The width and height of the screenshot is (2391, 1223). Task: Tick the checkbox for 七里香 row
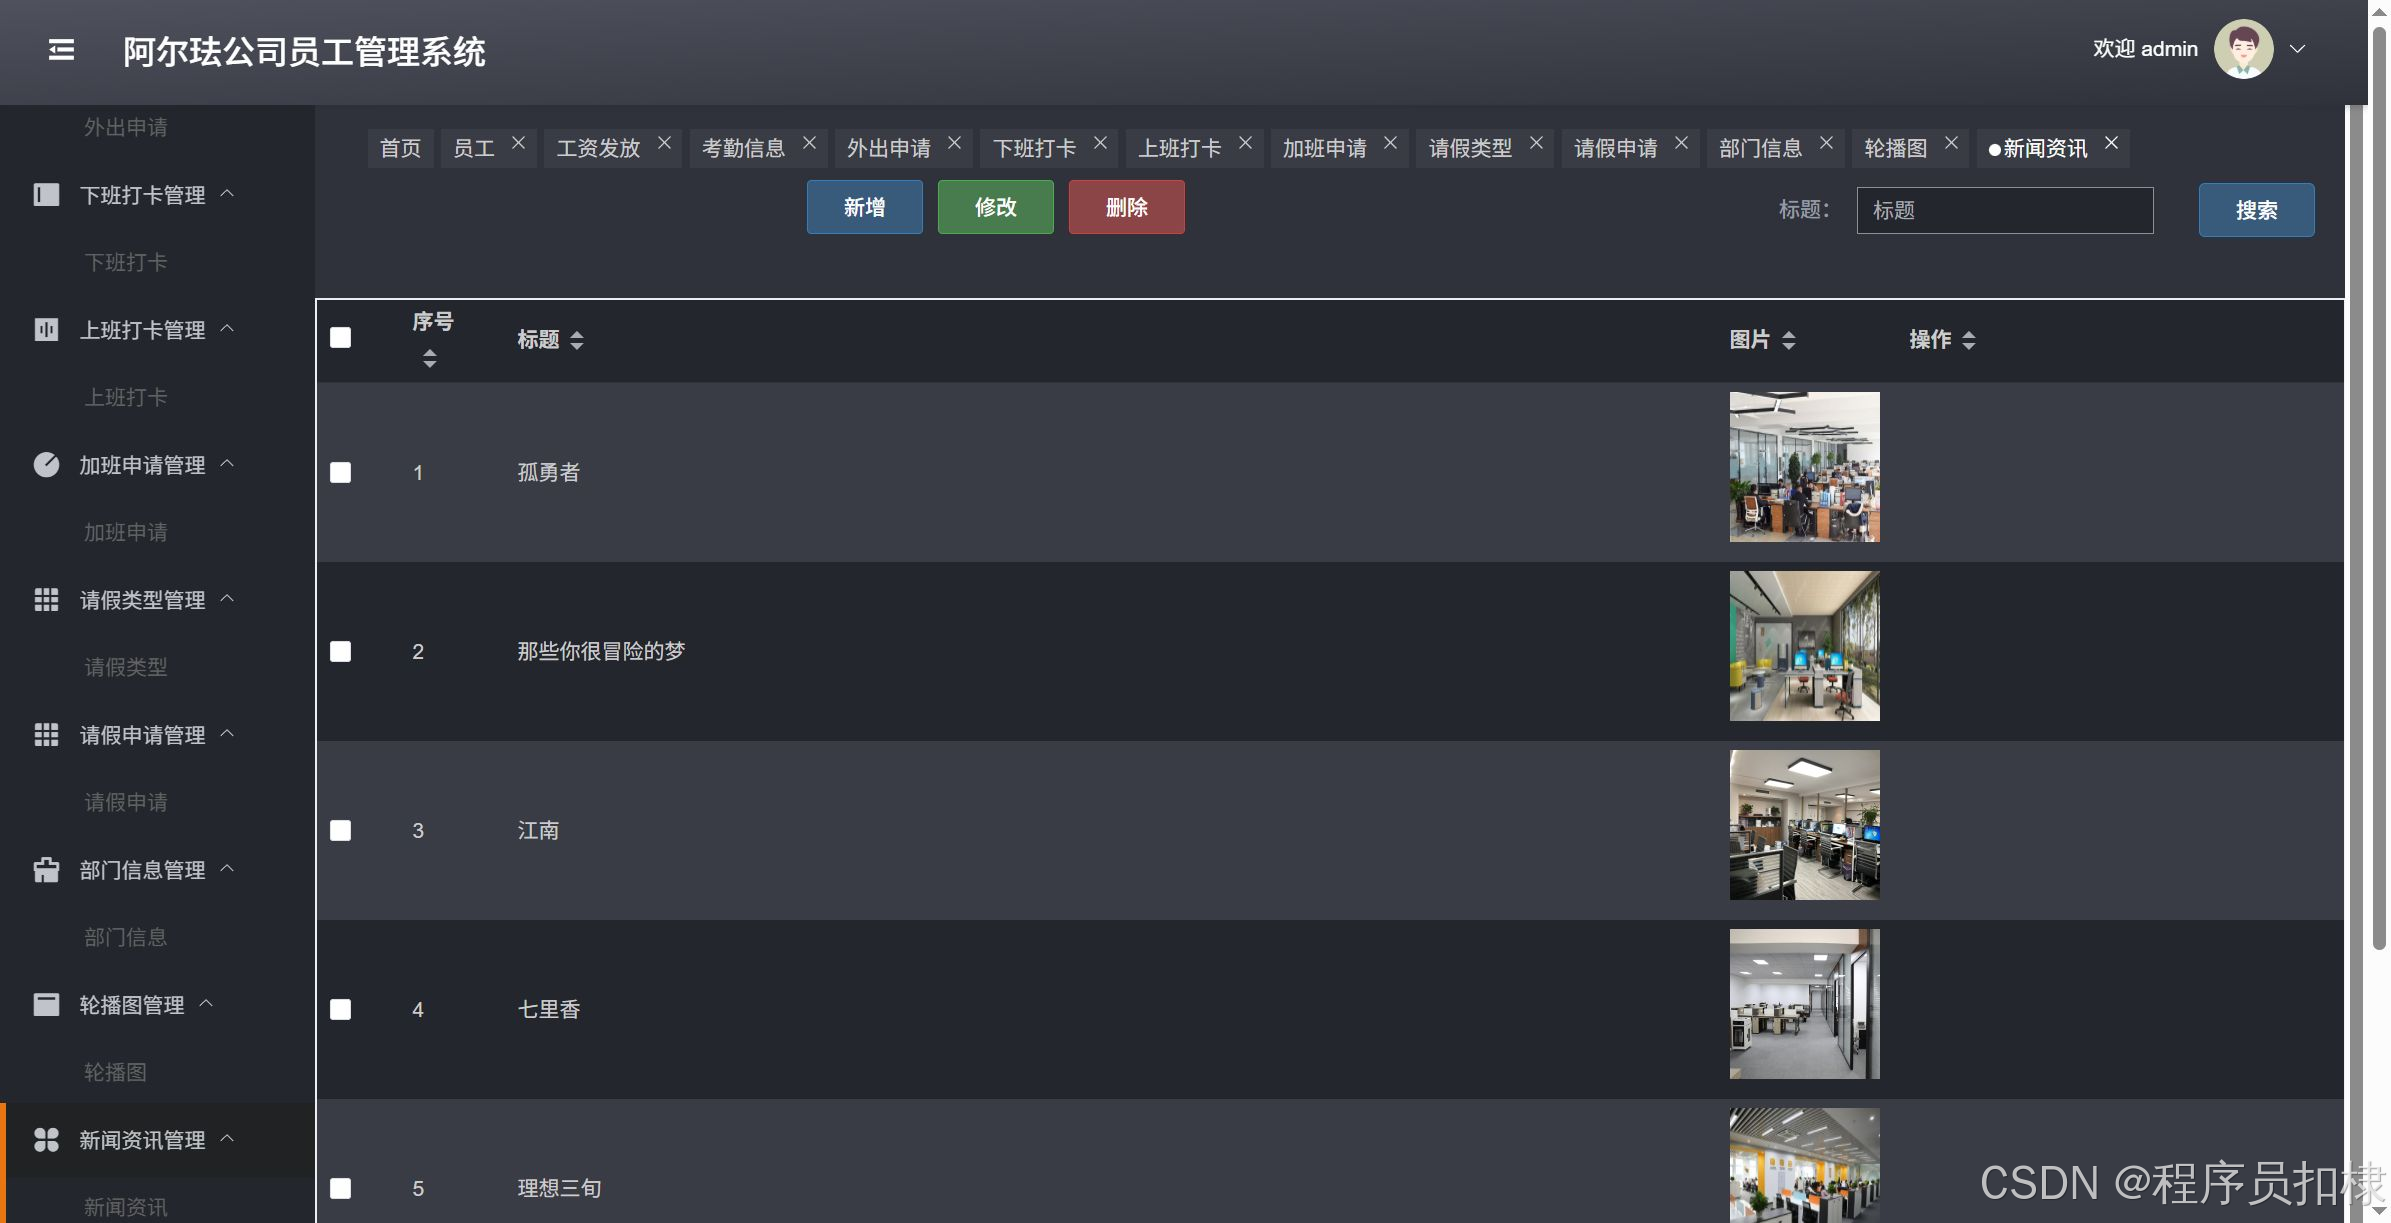(341, 1009)
